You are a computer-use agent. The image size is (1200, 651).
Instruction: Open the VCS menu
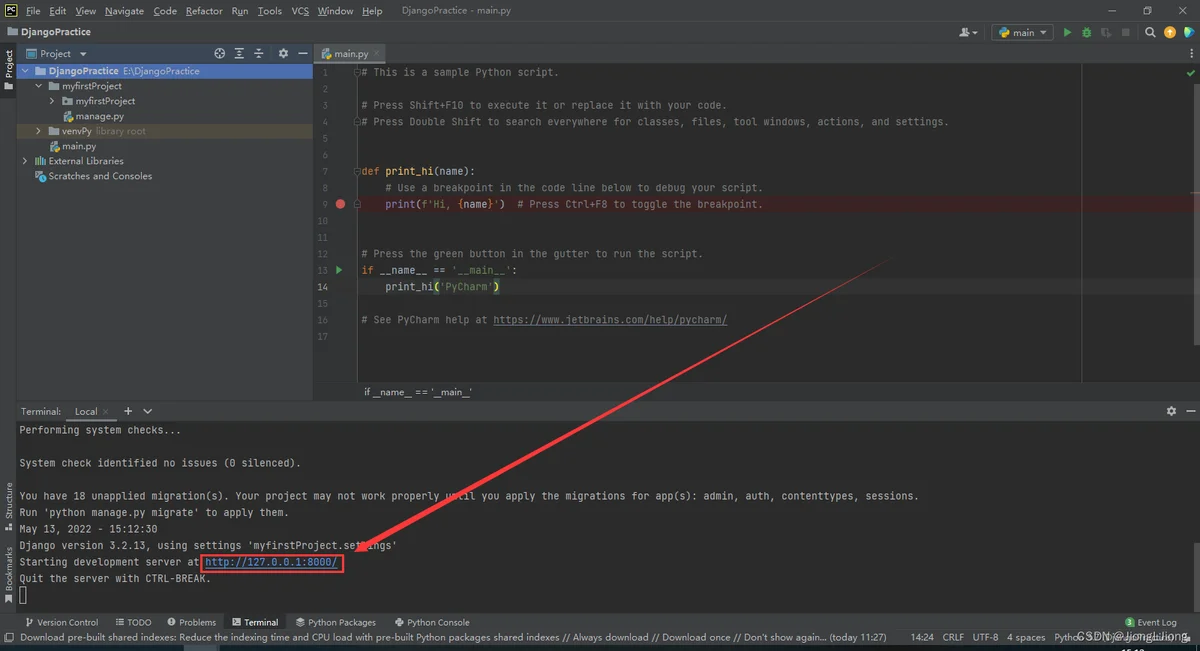click(300, 11)
